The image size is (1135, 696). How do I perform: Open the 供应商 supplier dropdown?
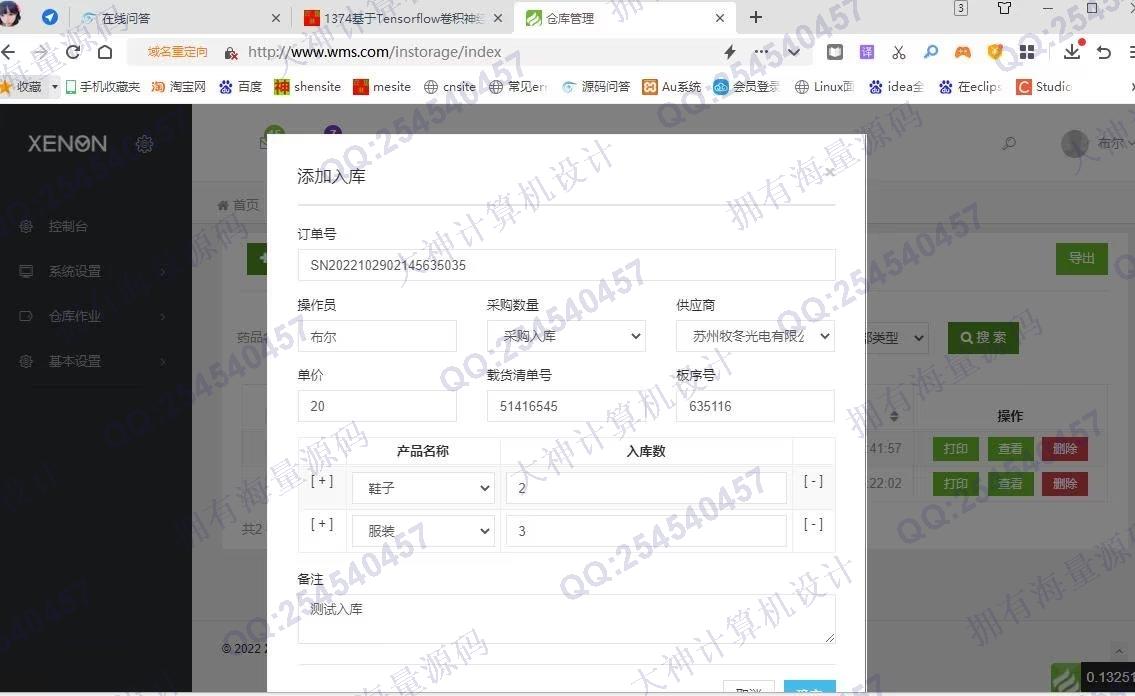755,336
